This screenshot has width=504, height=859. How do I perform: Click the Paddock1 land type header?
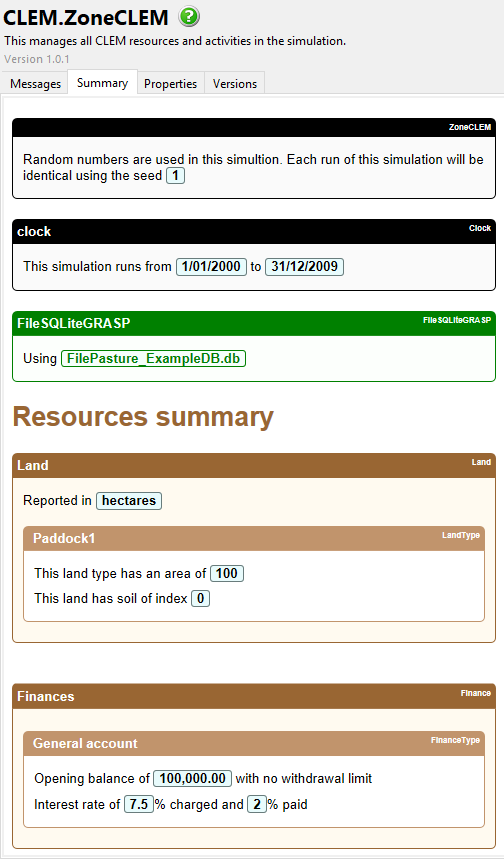(254, 539)
